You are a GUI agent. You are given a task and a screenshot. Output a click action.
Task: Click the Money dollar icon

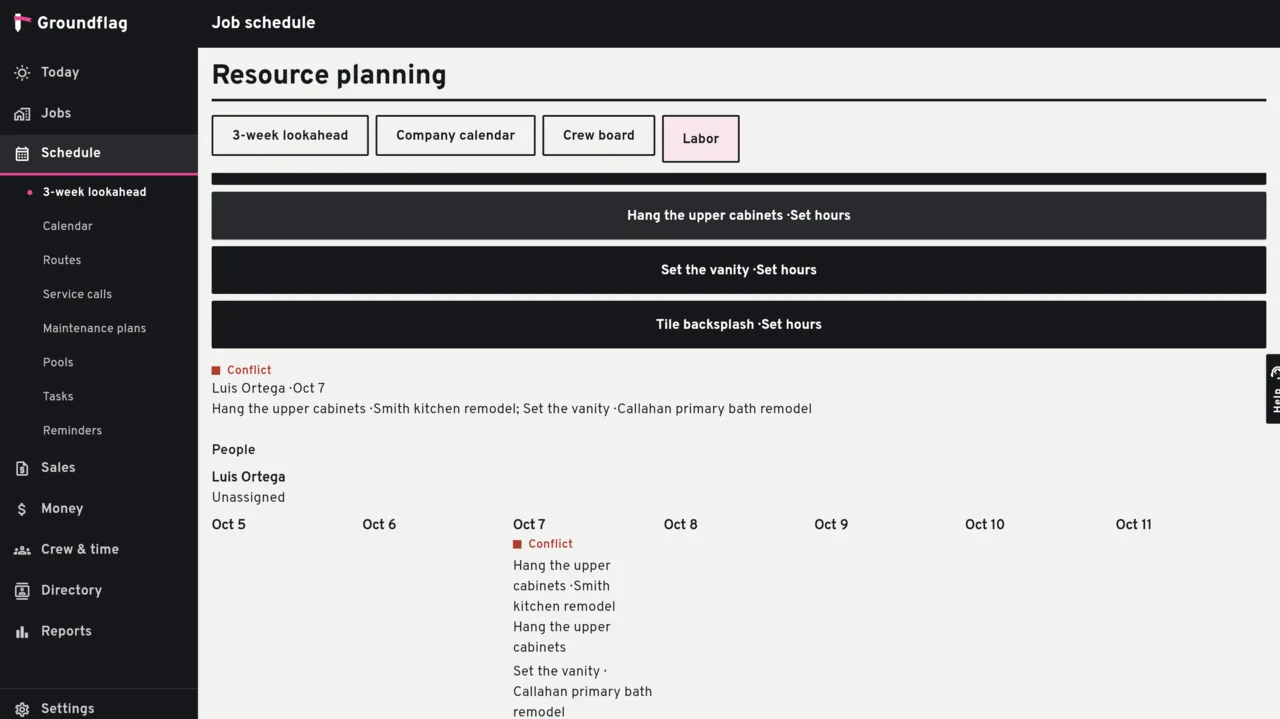tap(22, 509)
